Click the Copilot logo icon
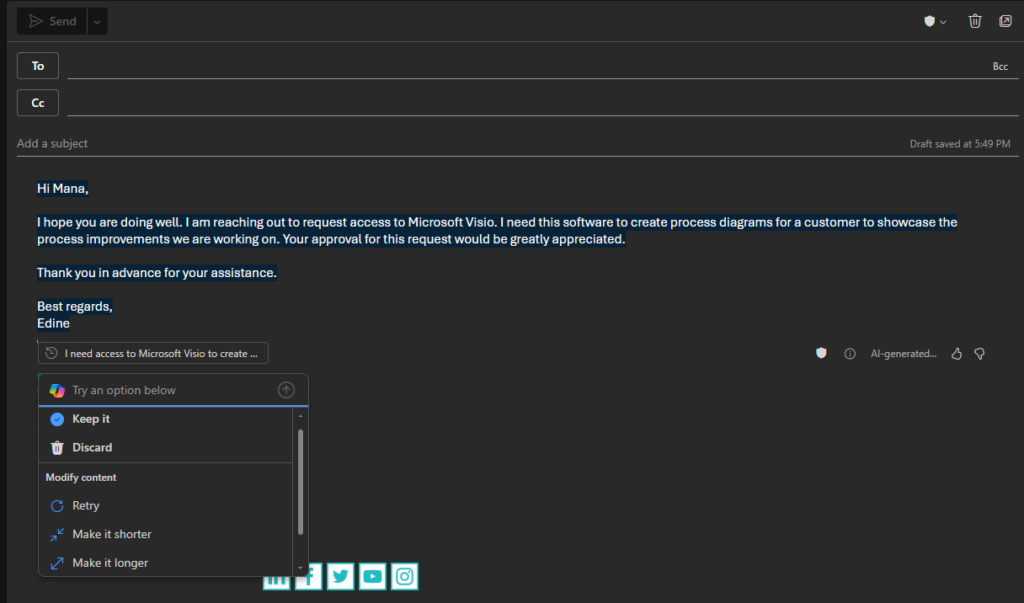Viewport: 1024px width, 603px height. [57, 390]
